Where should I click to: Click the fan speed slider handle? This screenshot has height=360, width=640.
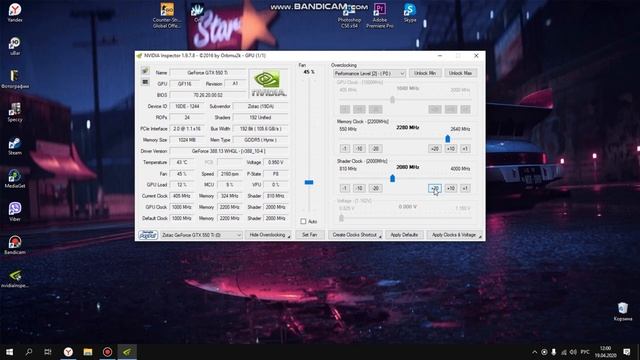pos(309,182)
